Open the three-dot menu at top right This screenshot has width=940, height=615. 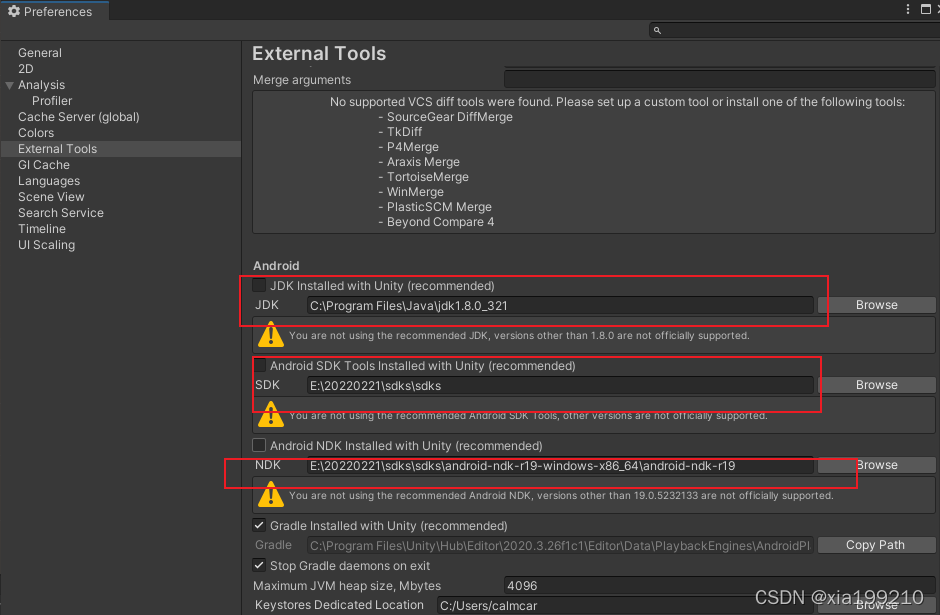pyautogui.click(x=906, y=9)
